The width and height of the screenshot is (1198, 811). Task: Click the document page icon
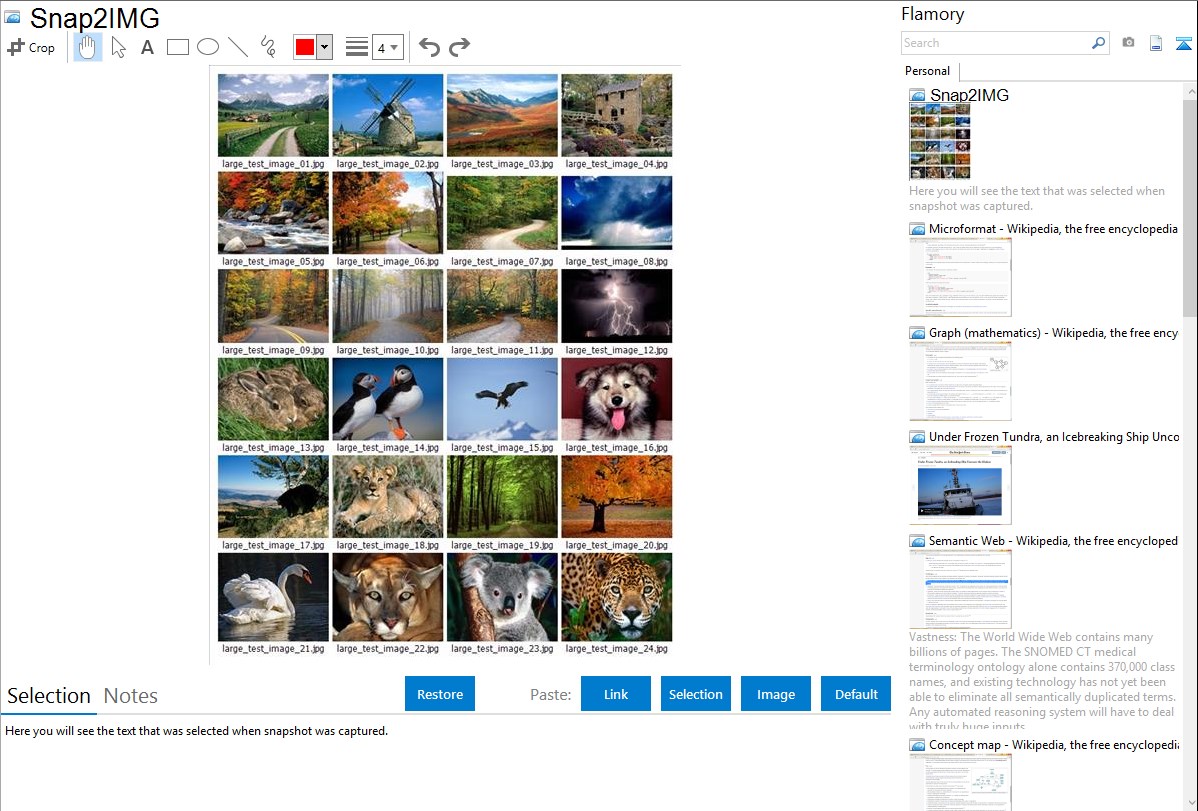tap(1156, 43)
